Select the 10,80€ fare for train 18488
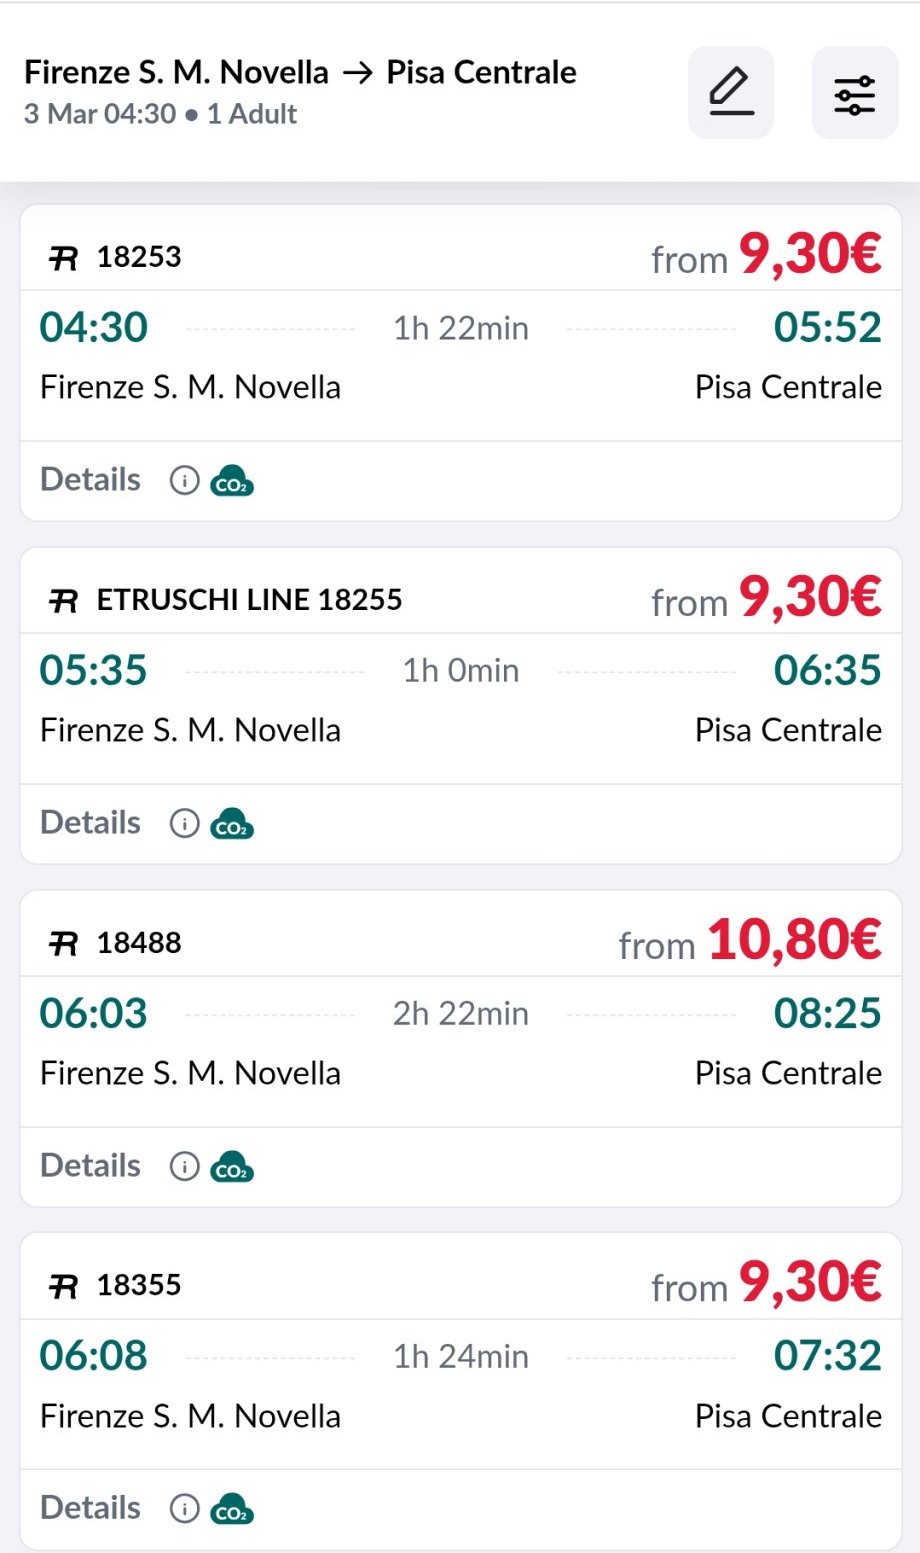 point(794,941)
